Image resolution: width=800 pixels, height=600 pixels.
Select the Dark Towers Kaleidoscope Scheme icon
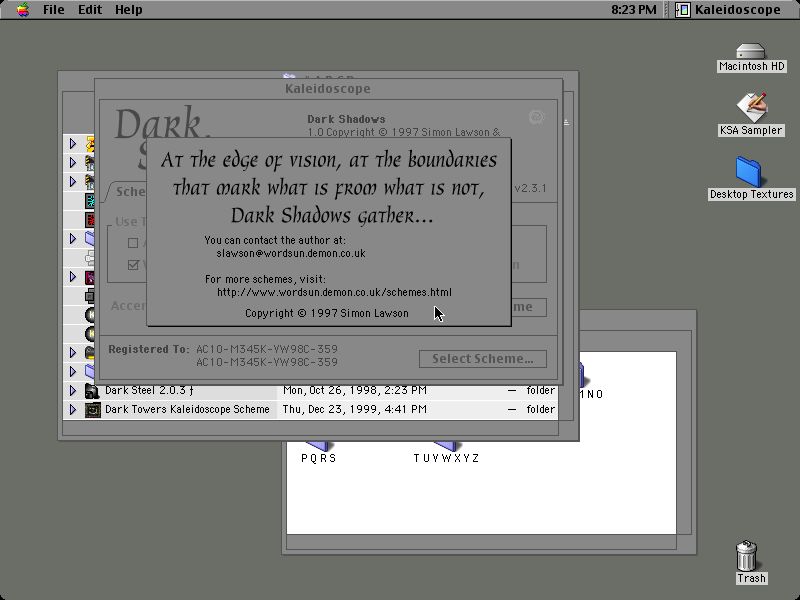92,410
